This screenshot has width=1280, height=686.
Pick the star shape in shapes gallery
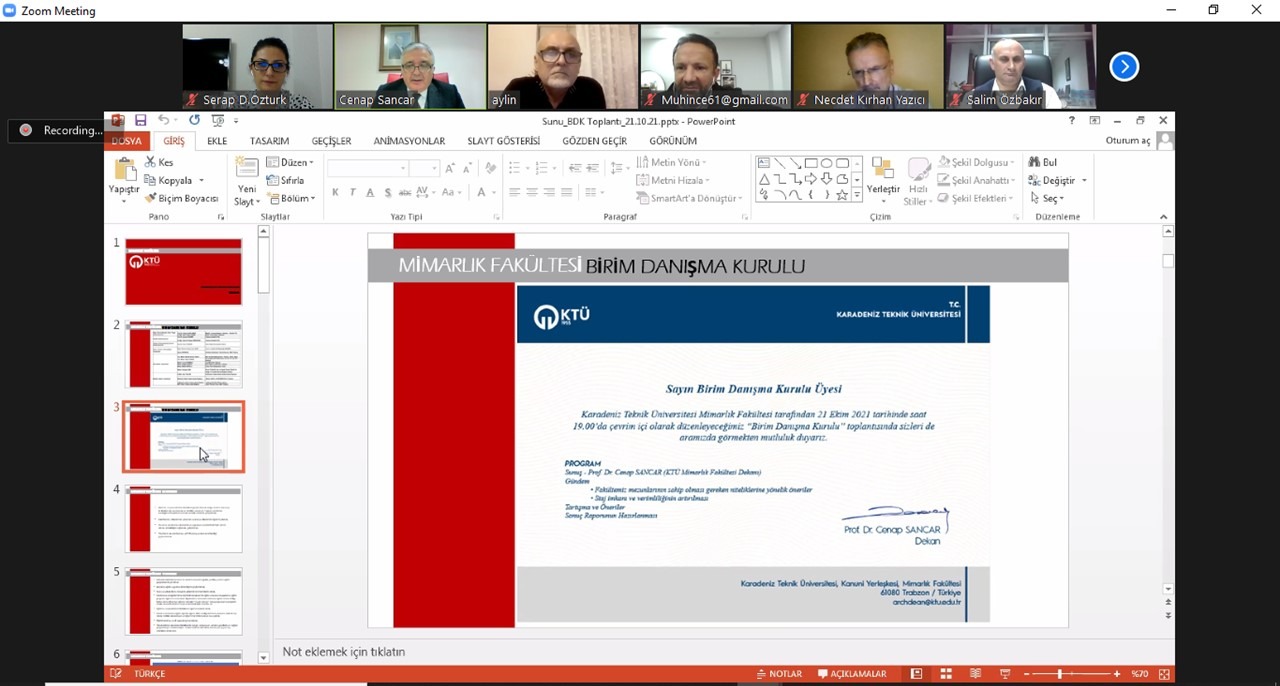click(x=842, y=195)
